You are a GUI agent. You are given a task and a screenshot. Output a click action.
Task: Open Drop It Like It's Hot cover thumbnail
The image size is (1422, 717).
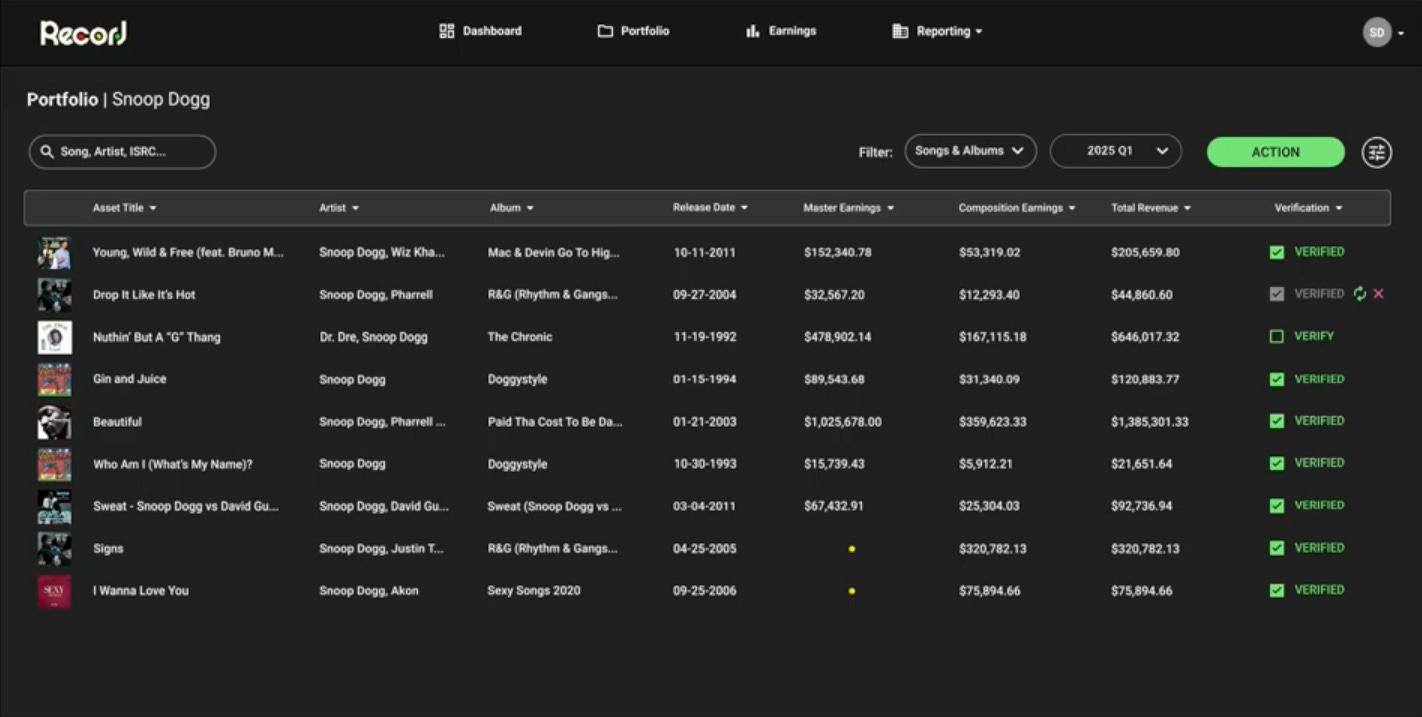click(54, 295)
